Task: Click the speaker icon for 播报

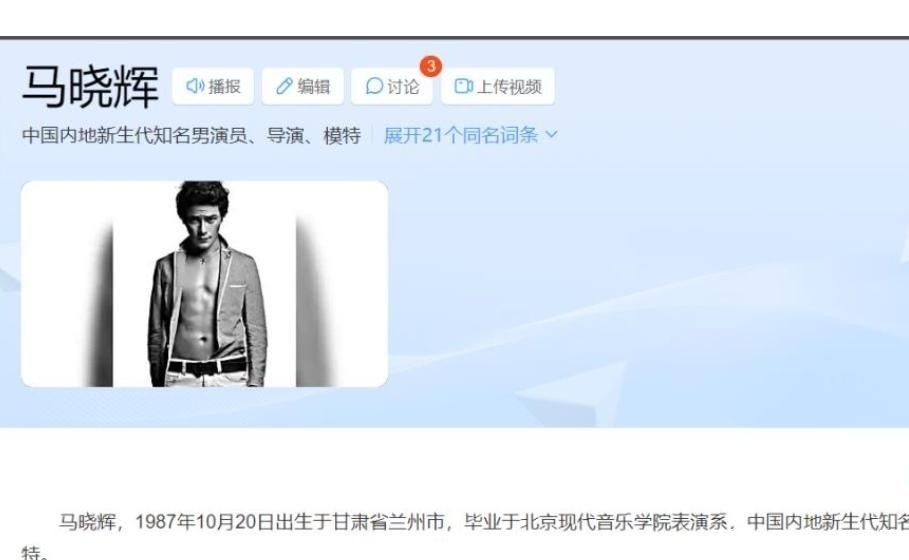Action: [195, 86]
